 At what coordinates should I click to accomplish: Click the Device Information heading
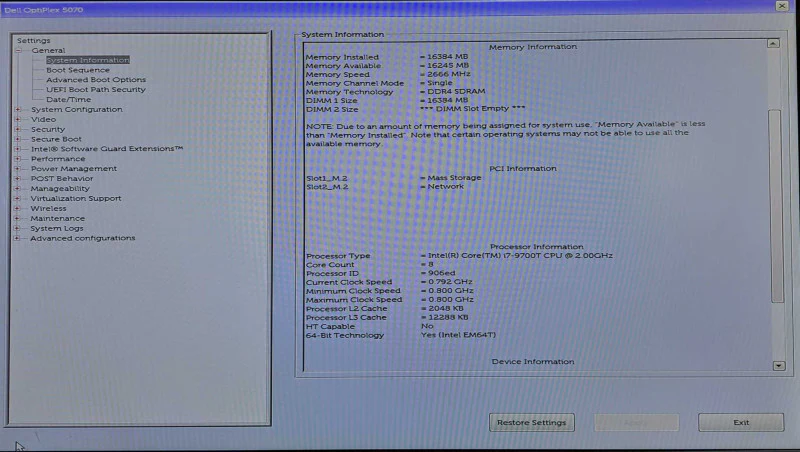(x=533, y=362)
